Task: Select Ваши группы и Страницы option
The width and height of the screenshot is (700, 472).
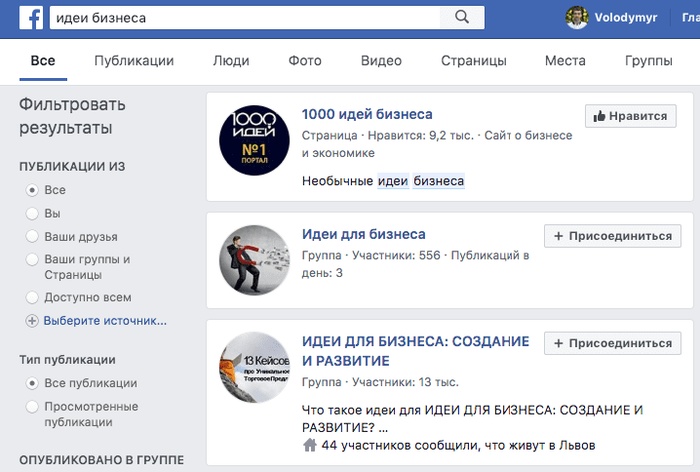Action: click(x=32, y=259)
